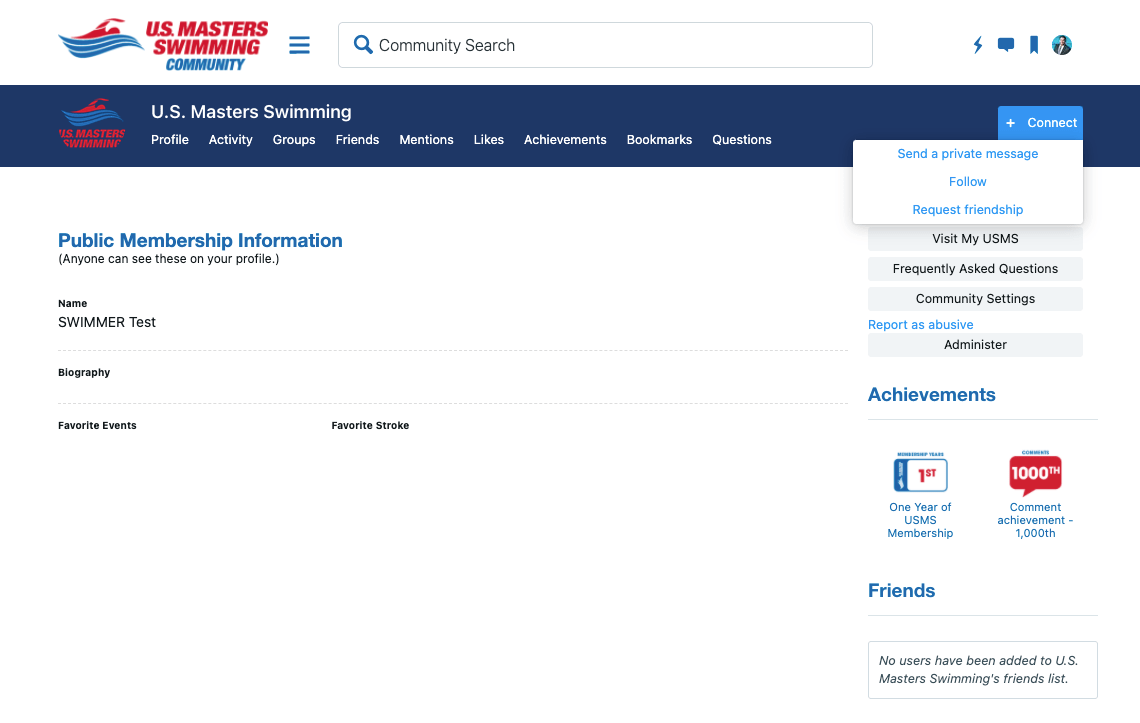Start a search with the magnifier icon
Viewport: 1140px width, 723px height.
click(362, 44)
